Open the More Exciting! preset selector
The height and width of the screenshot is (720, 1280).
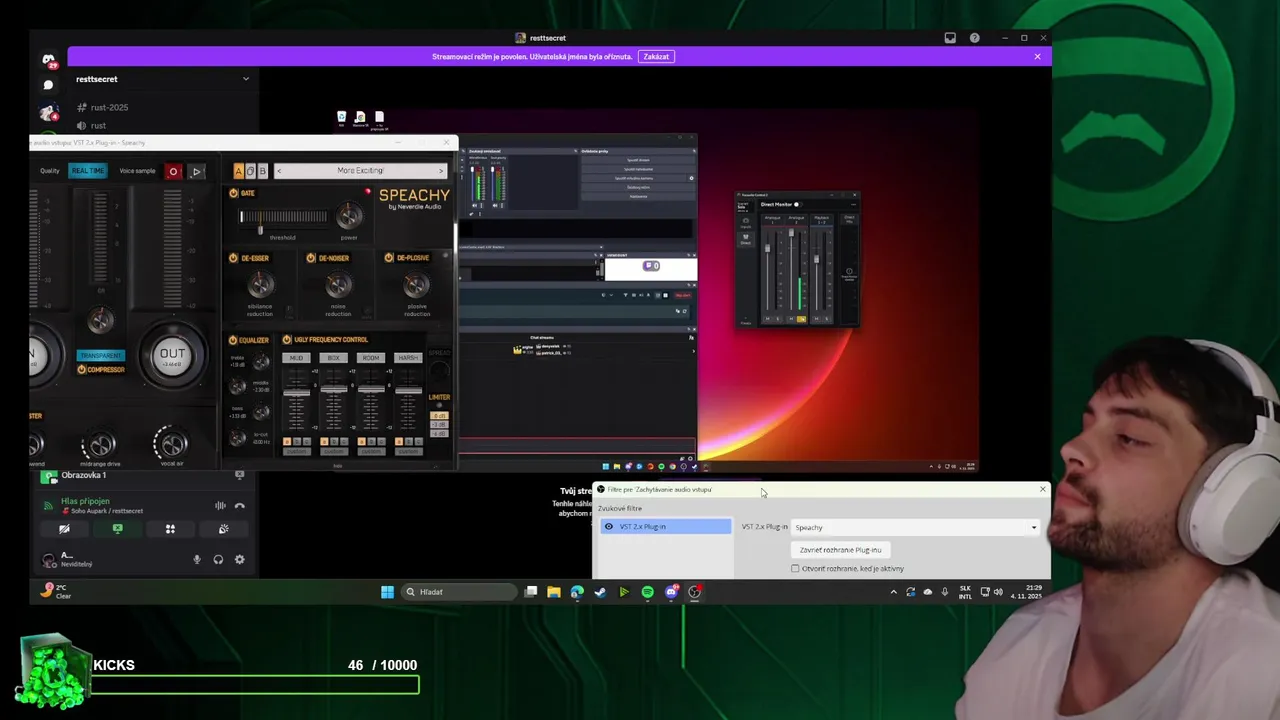point(360,171)
